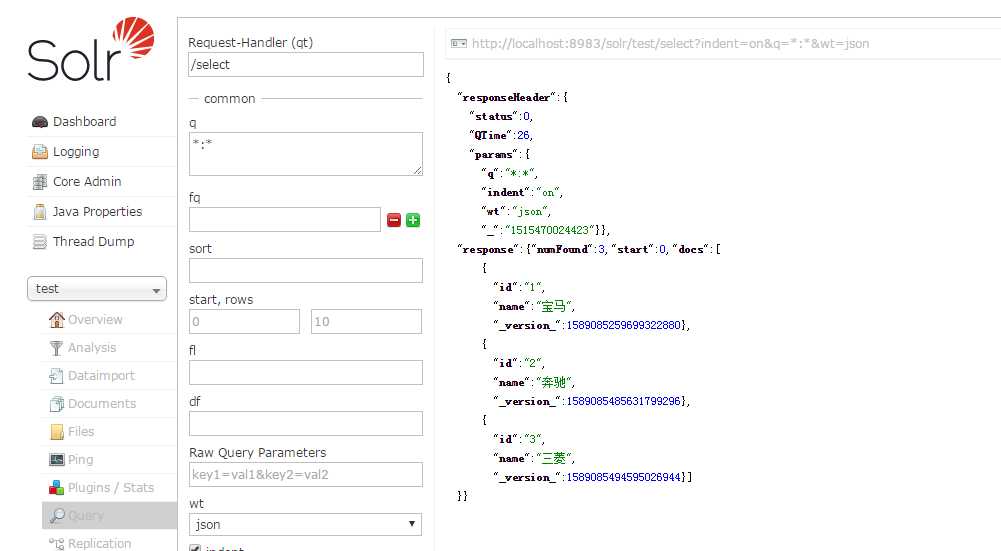Viewport: 1001px width, 551px height.
Task: Click the fq input field
Action: 285,220
